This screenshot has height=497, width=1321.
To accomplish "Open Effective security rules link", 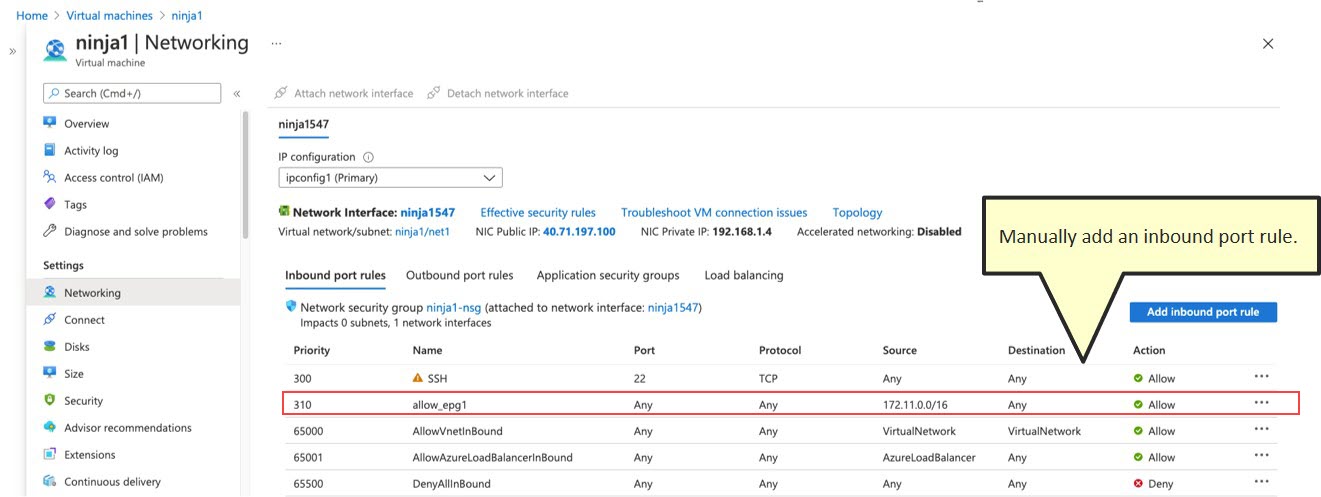I will 538,212.
